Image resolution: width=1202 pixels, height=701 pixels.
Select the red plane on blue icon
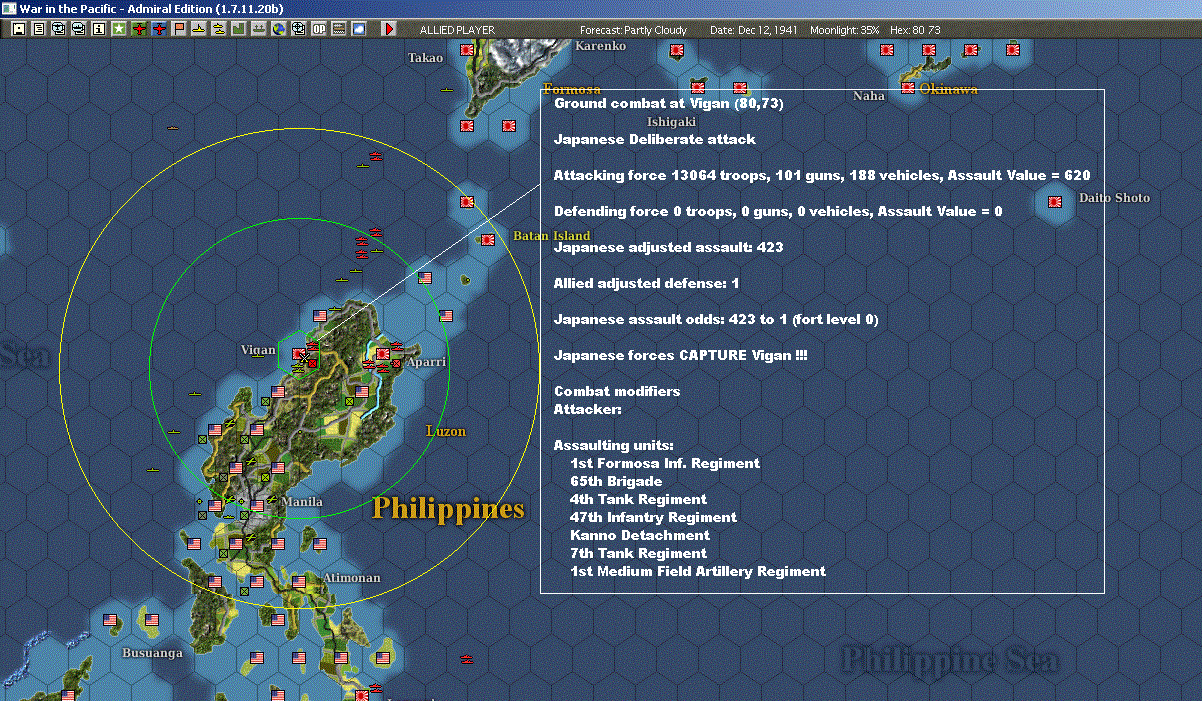(159, 29)
